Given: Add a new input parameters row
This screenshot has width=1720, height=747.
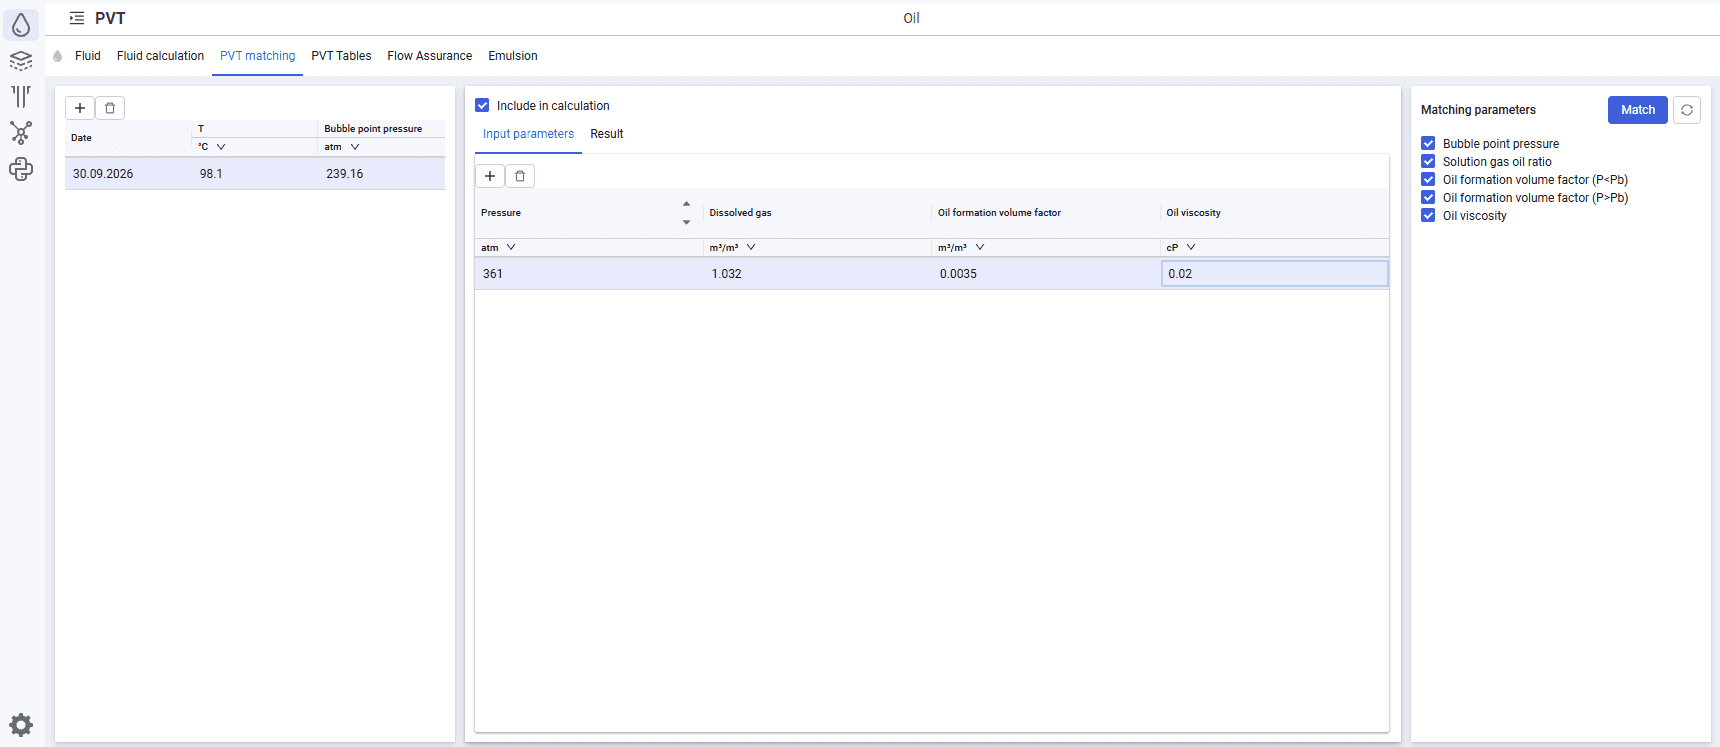Looking at the screenshot, I should (490, 176).
